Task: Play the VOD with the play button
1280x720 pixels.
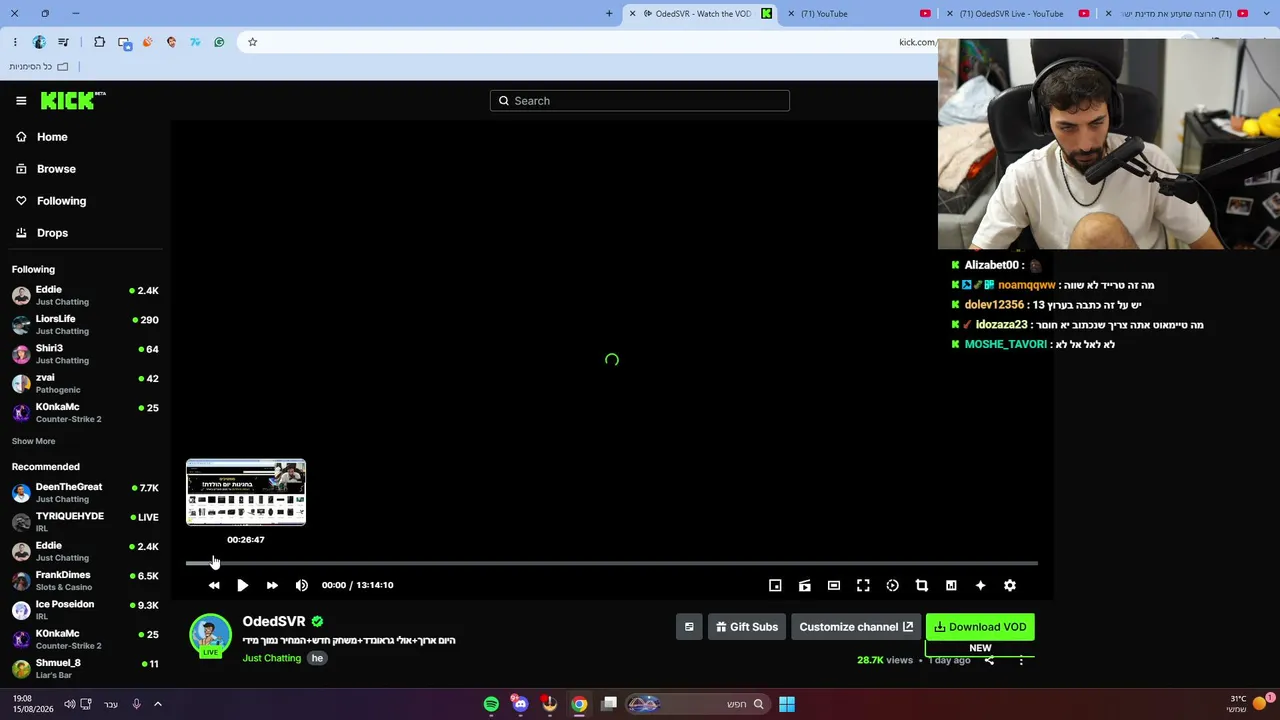Action: click(242, 585)
